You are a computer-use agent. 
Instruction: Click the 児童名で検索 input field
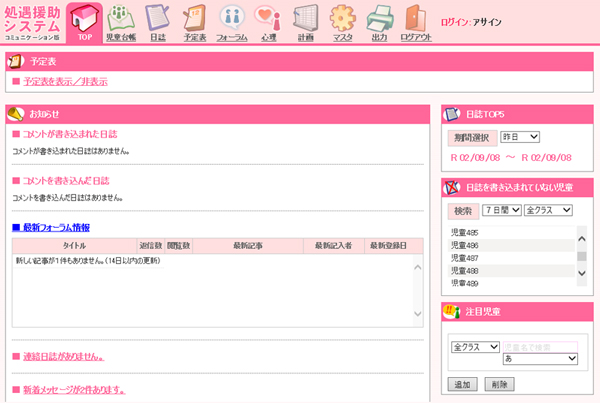pos(541,346)
